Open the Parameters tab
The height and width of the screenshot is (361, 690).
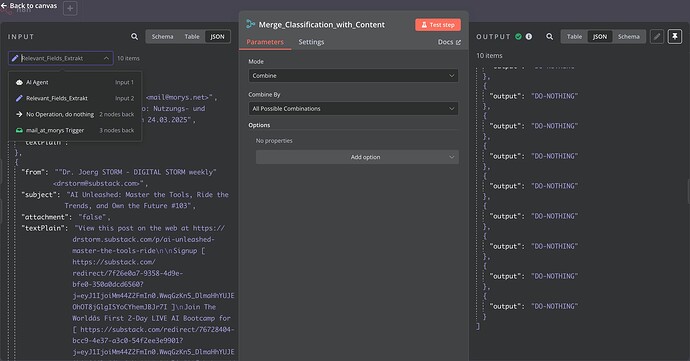pyautogui.click(x=265, y=42)
